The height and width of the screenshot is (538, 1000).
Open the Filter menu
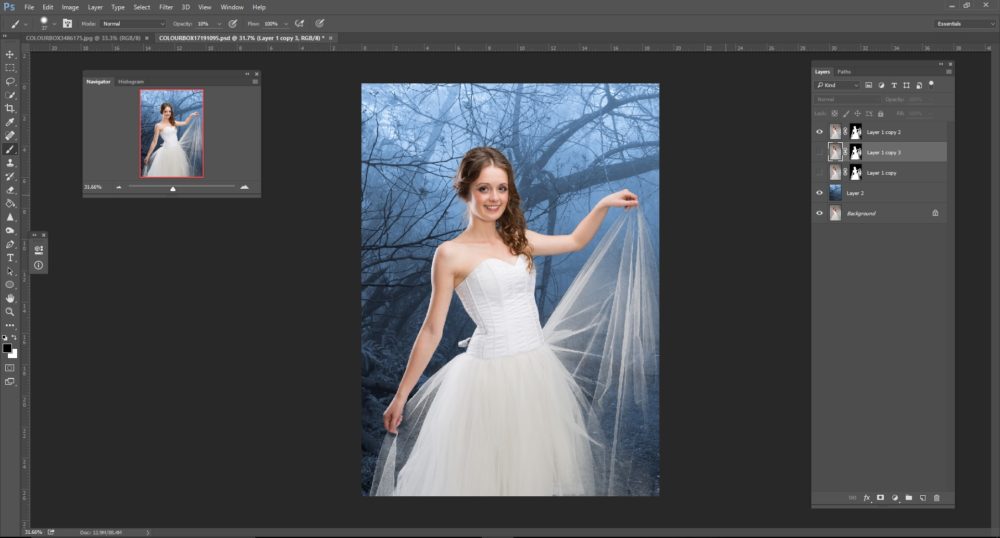tap(166, 7)
